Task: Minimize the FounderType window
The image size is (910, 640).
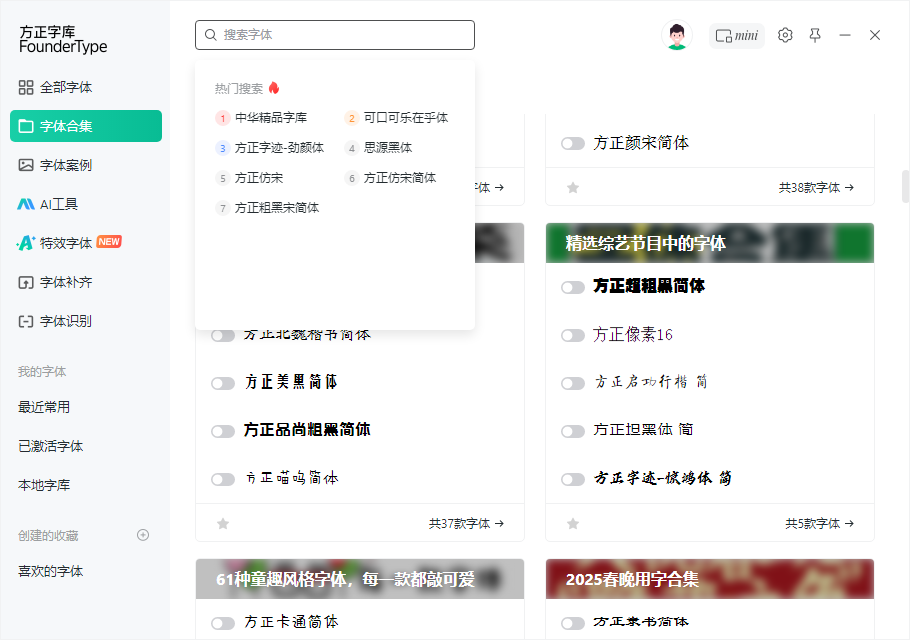Action: pos(845,35)
